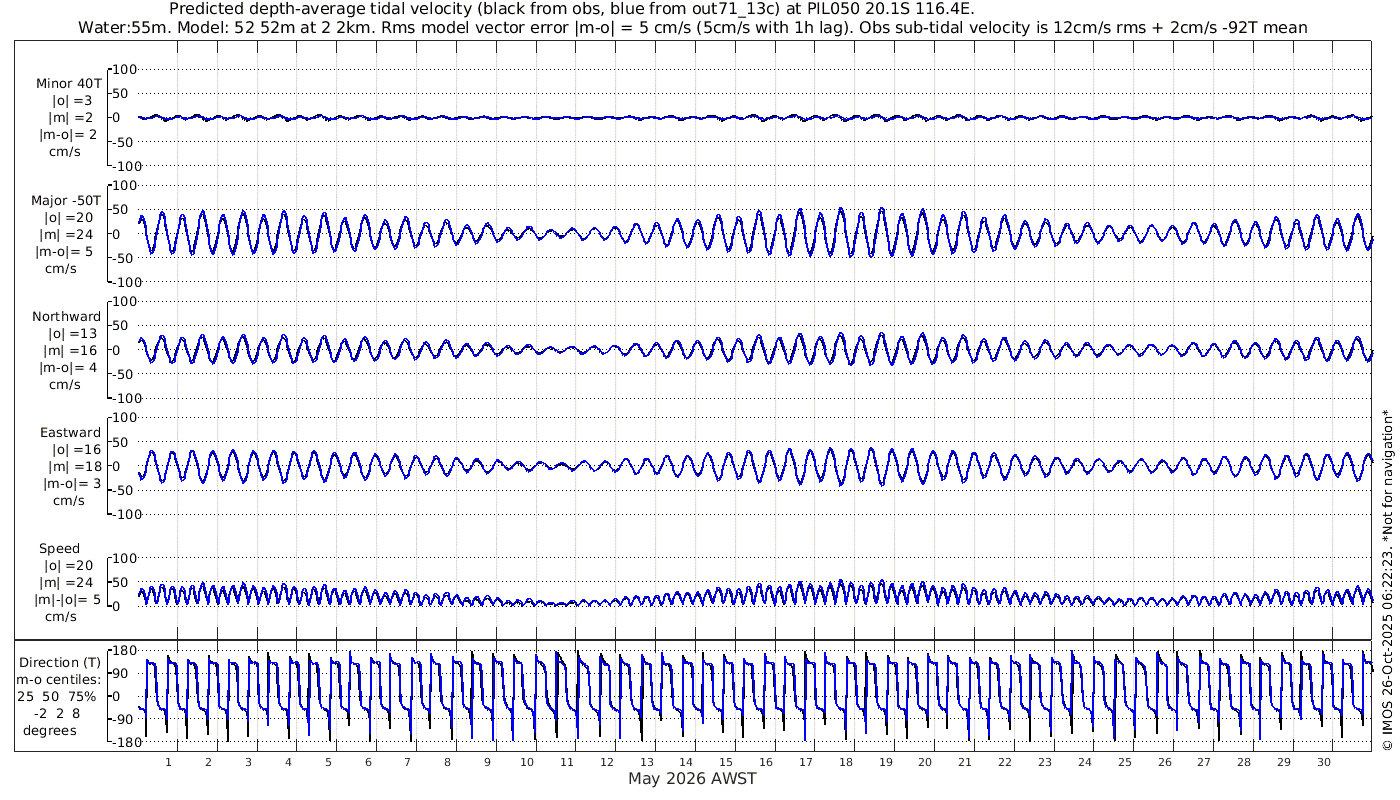This screenshot has width=1400, height=800.
Task: Click the day 10 label on the date axis
Action: point(527,762)
